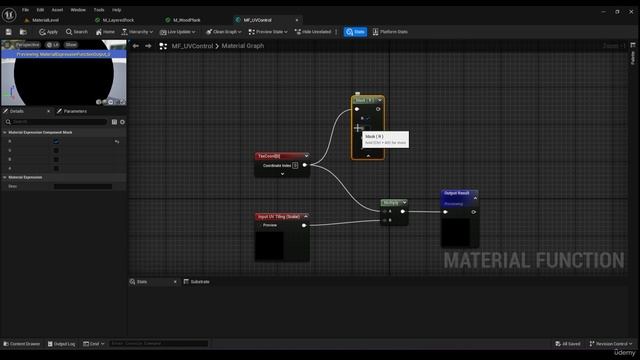
Task: Open the Perspective view dropdown
Action: [x=27, y=44]
